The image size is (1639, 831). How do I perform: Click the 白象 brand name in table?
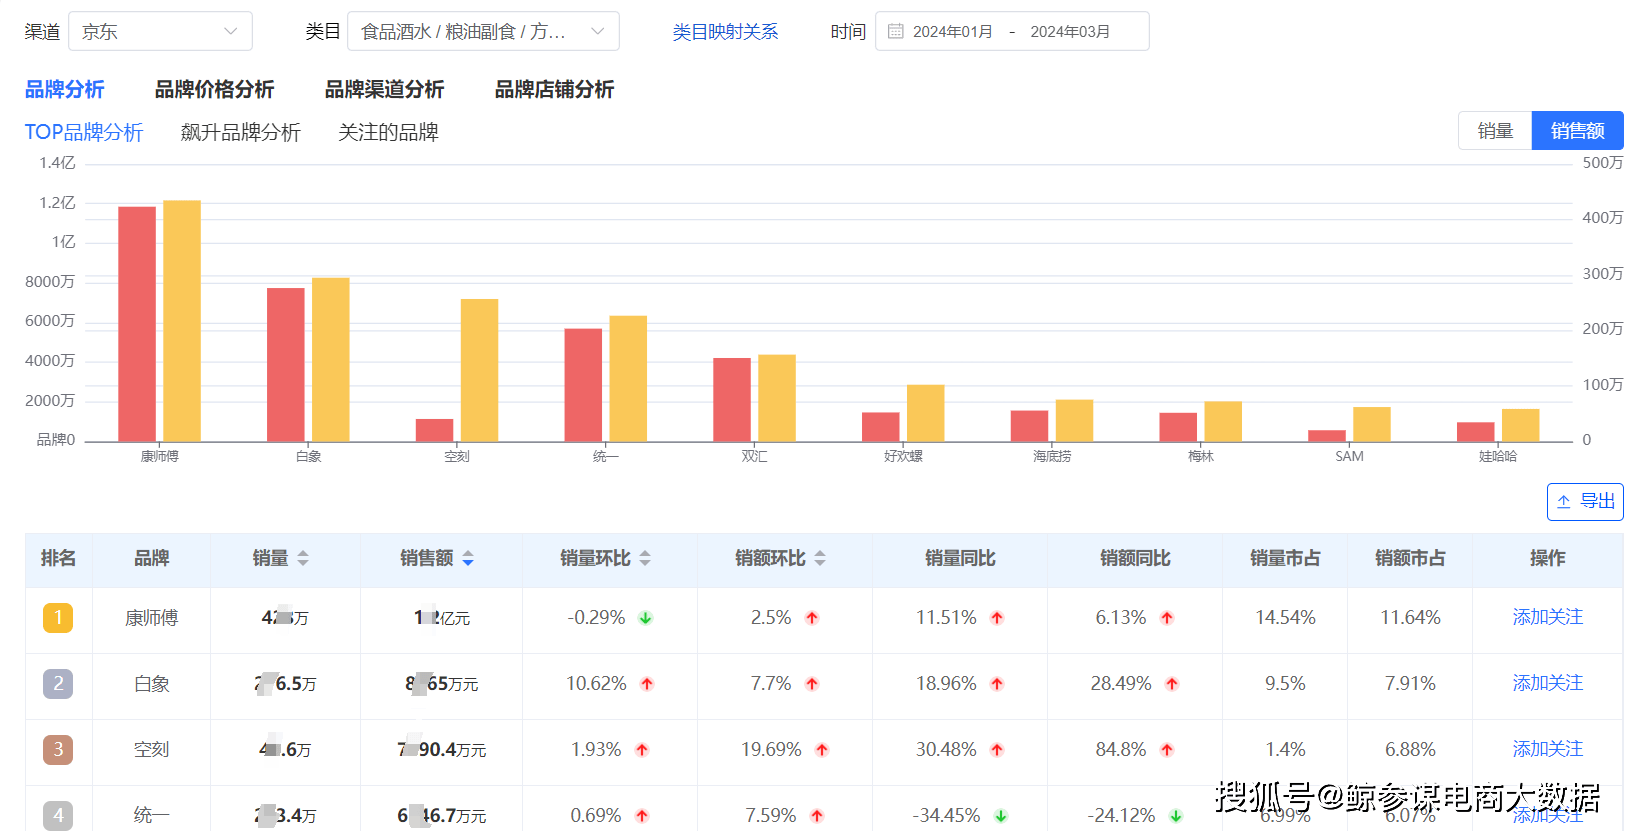click(152, 684)
